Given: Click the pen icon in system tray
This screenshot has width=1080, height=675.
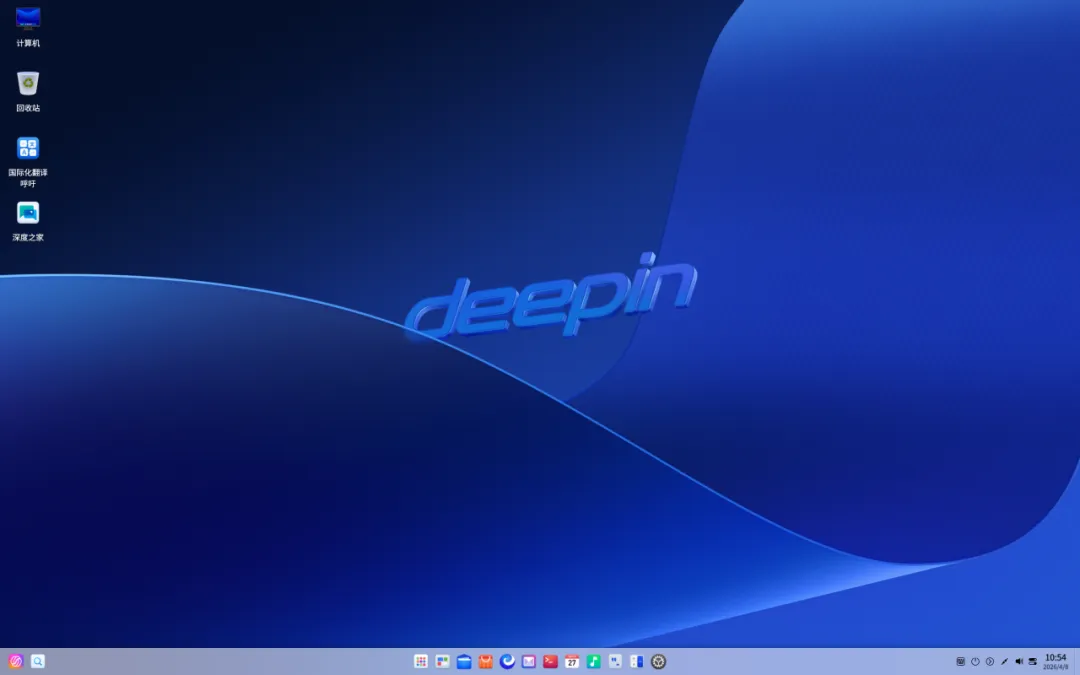Looking at the screenshot, I should click(x=1004, y=661).
